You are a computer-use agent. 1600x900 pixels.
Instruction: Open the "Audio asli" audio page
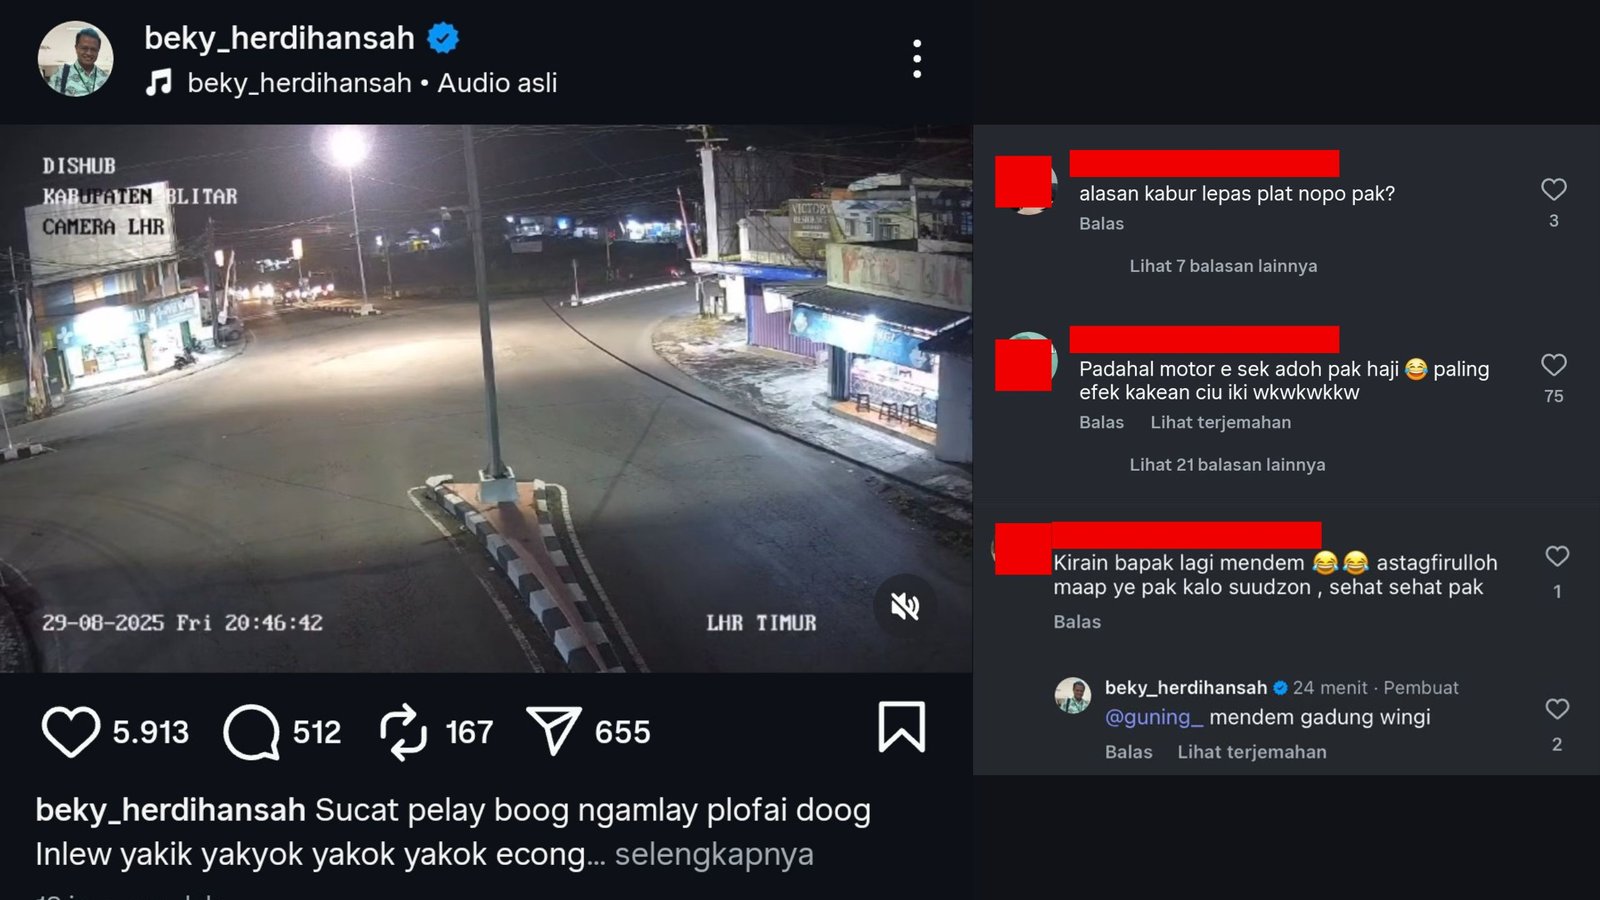click(497, 83)
